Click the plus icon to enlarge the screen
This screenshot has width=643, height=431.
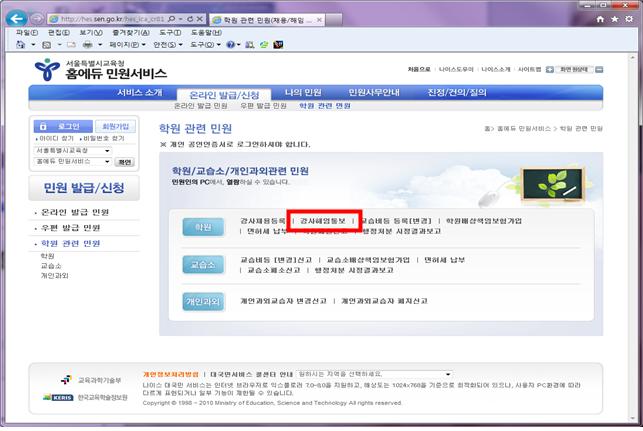point(550,70)
